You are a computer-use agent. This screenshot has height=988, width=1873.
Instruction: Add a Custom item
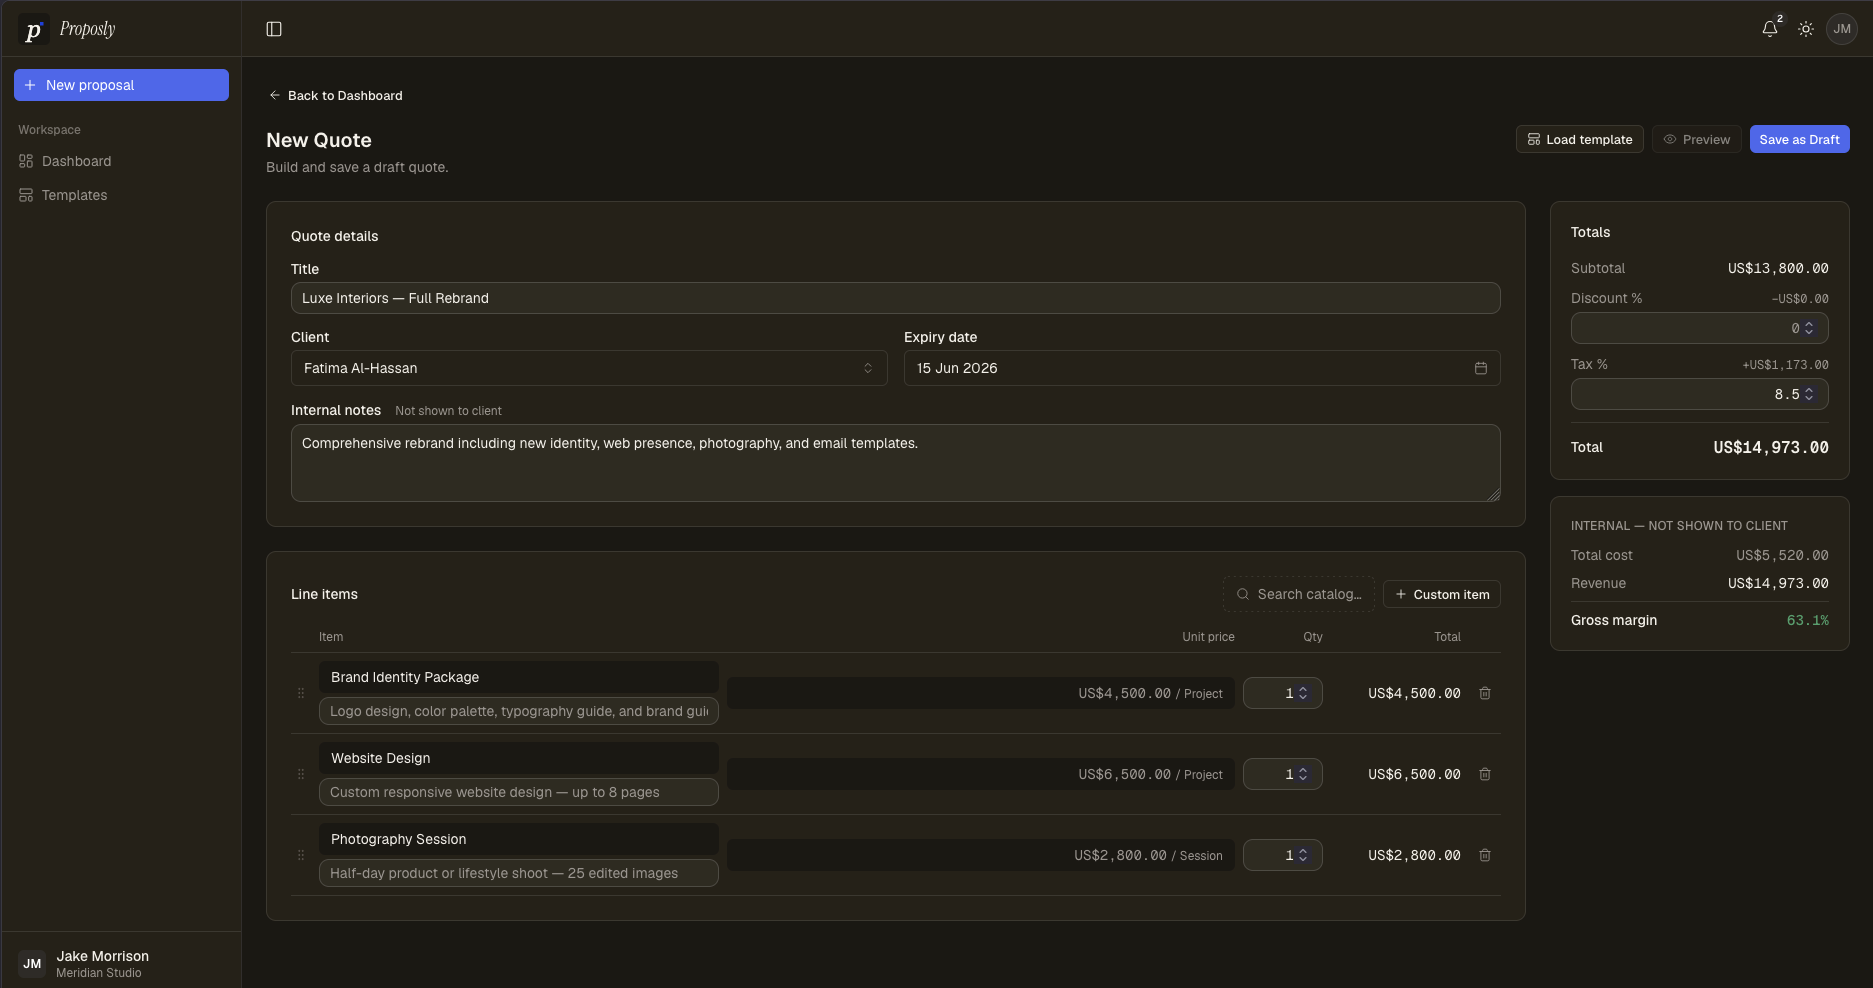pos(1442,594)
